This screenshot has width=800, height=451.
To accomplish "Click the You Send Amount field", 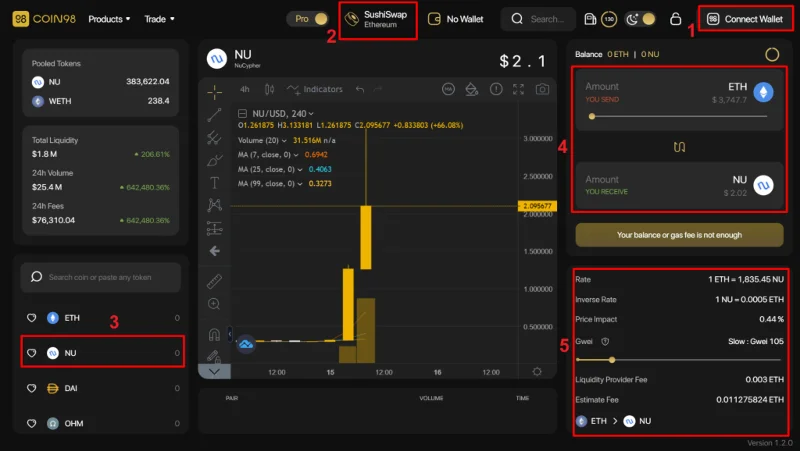I will click(602, 87).
